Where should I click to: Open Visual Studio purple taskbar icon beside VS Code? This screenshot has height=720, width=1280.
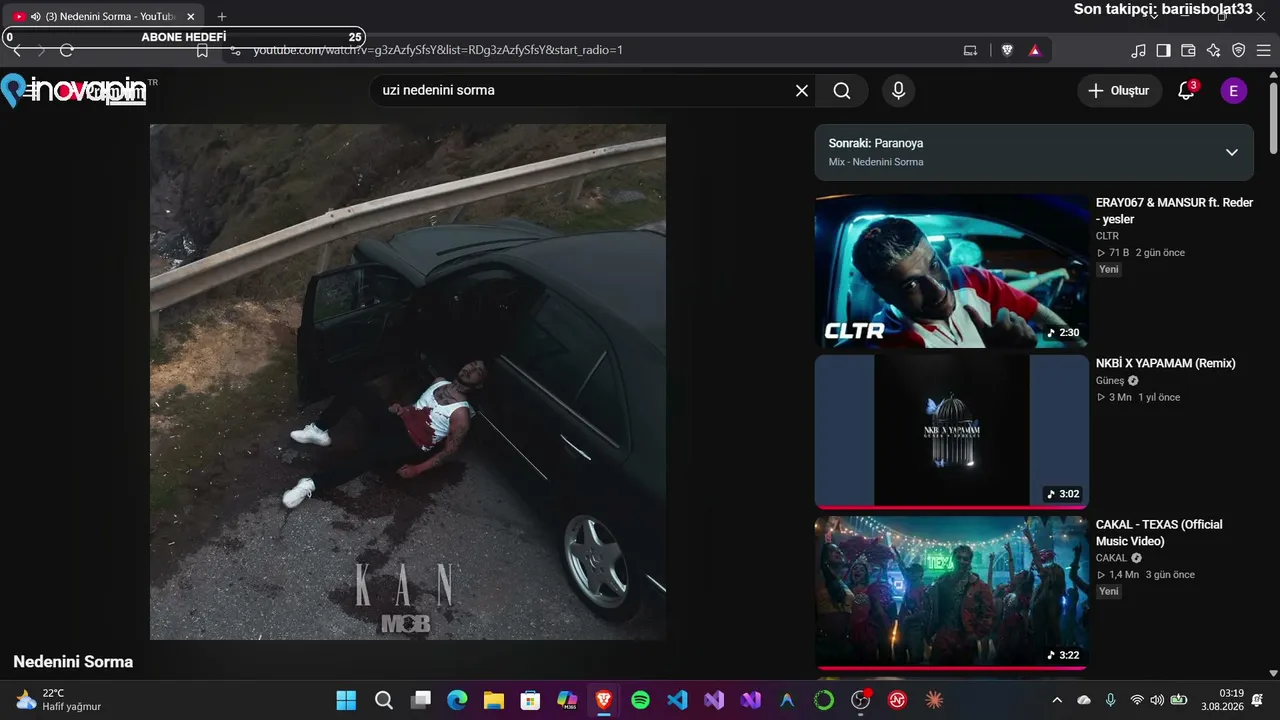[x=714, y=700]
